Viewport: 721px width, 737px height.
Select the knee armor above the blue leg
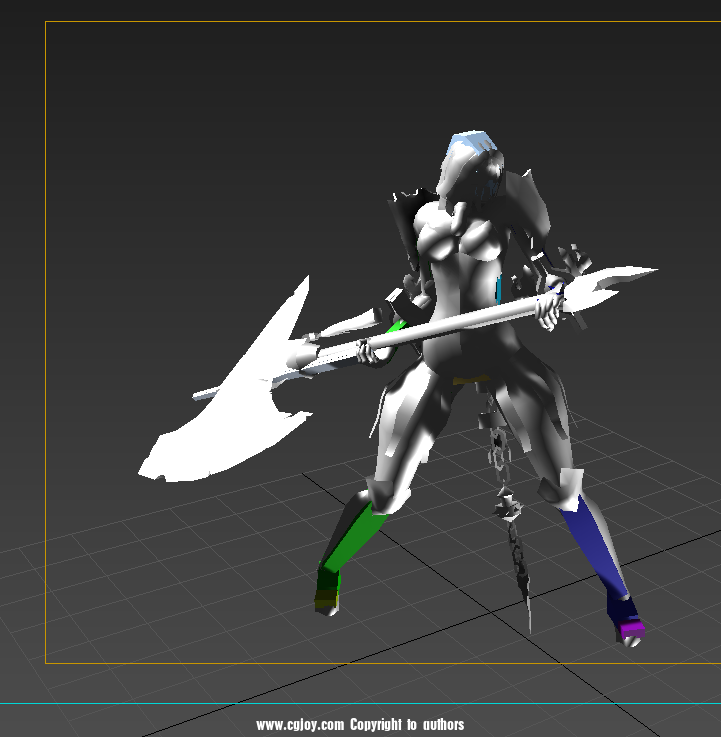(558, 487)
